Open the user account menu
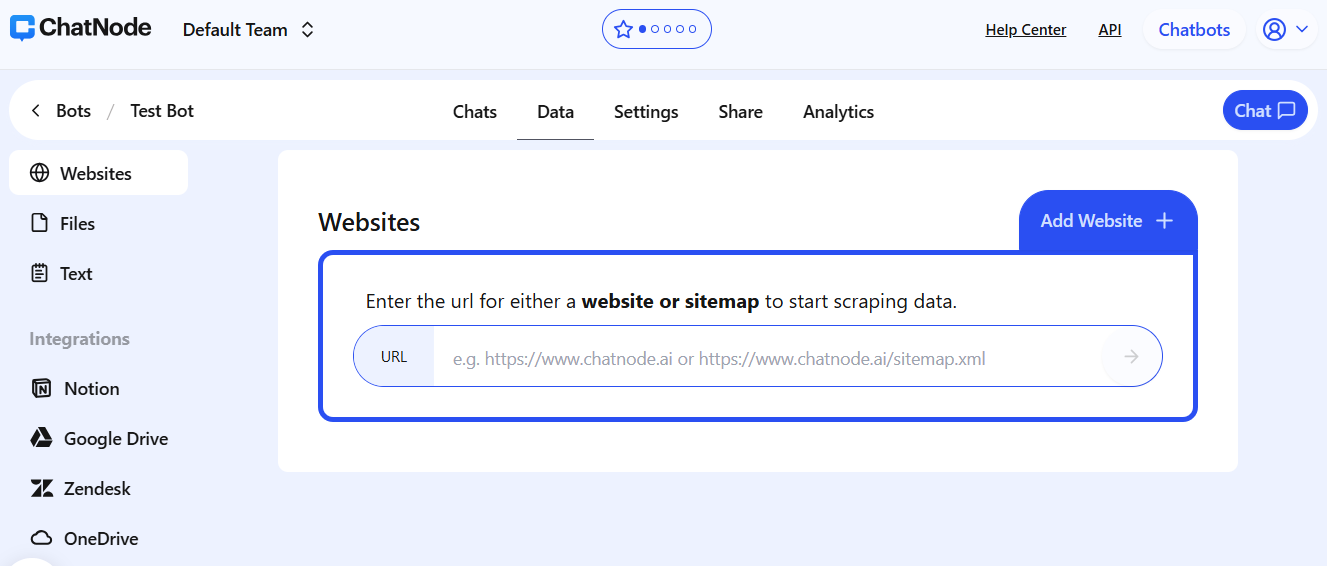 tap(1286, 30)
